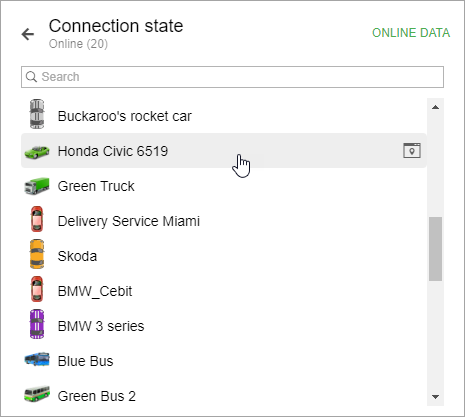
Task: Select the BMW 3 series entry
Action: coord(224,326)
